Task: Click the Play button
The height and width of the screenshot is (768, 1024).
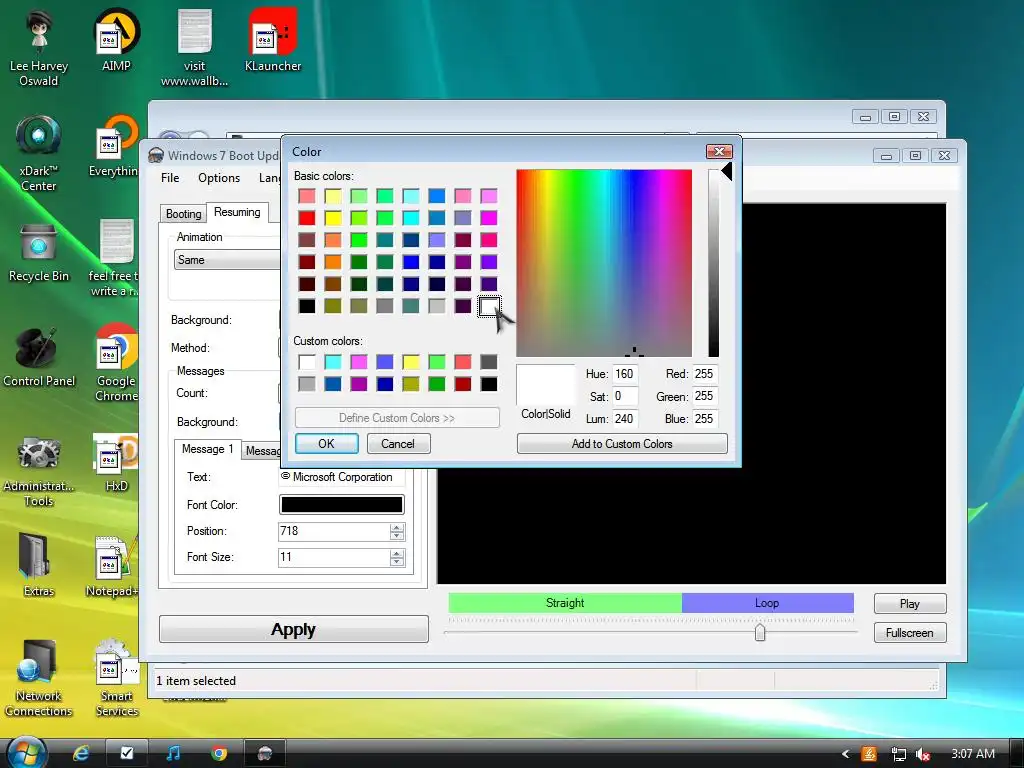Action: click(x=910, y=603)
